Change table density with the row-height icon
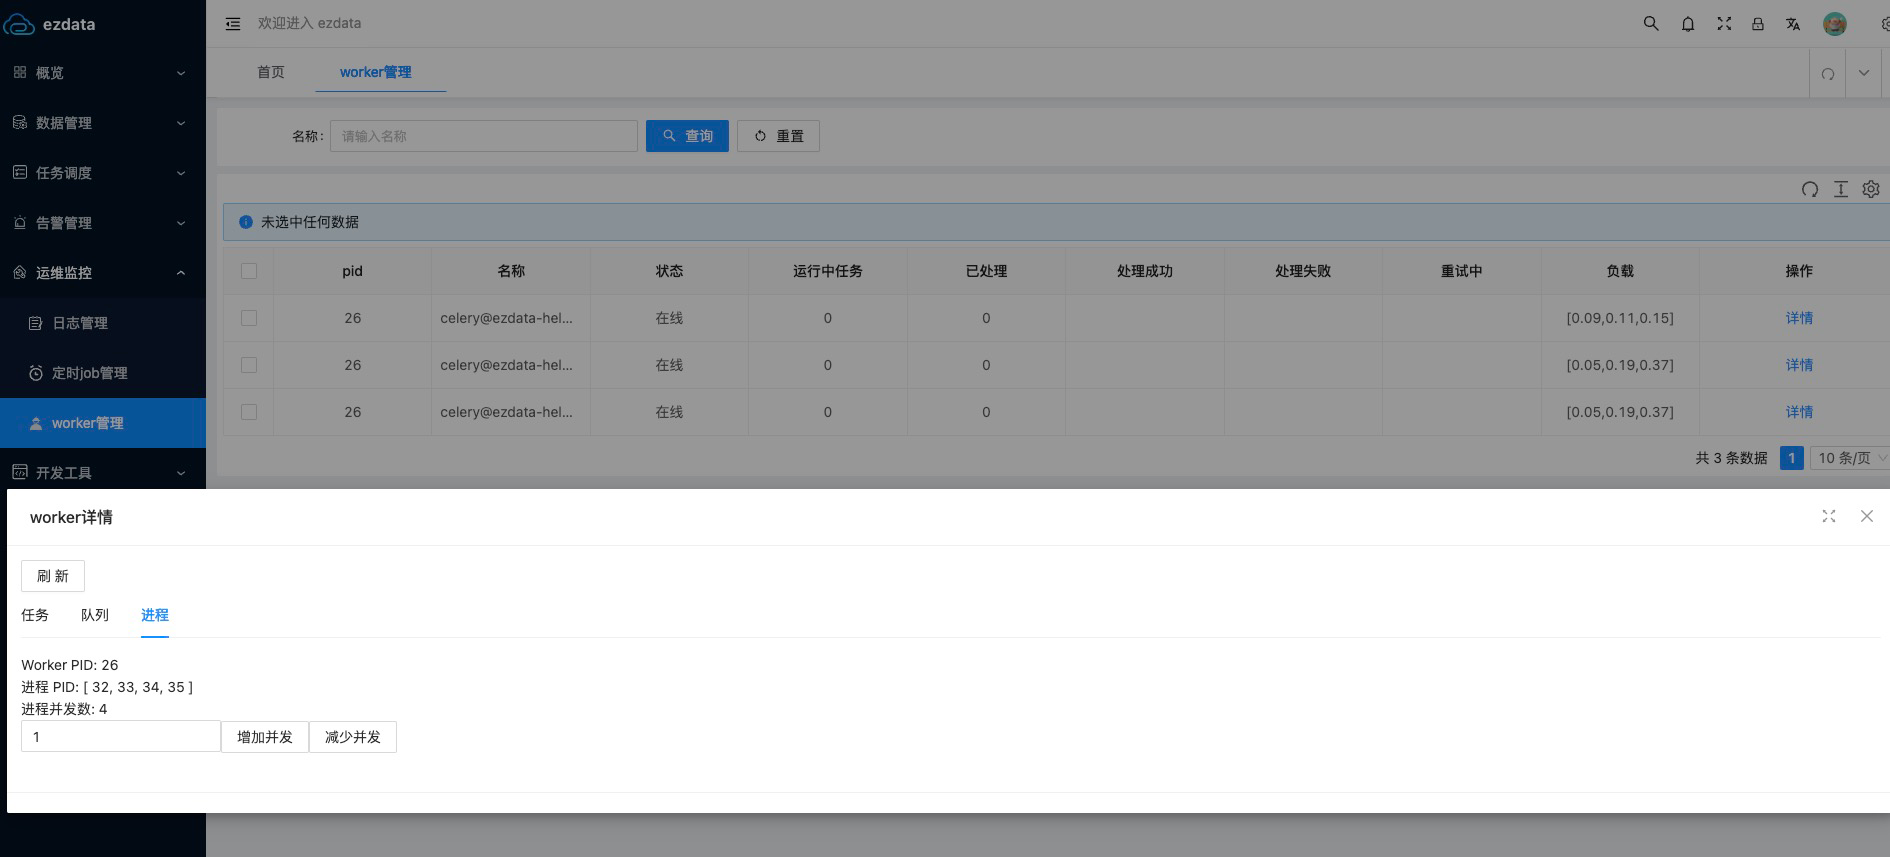 coord(1841,189)
